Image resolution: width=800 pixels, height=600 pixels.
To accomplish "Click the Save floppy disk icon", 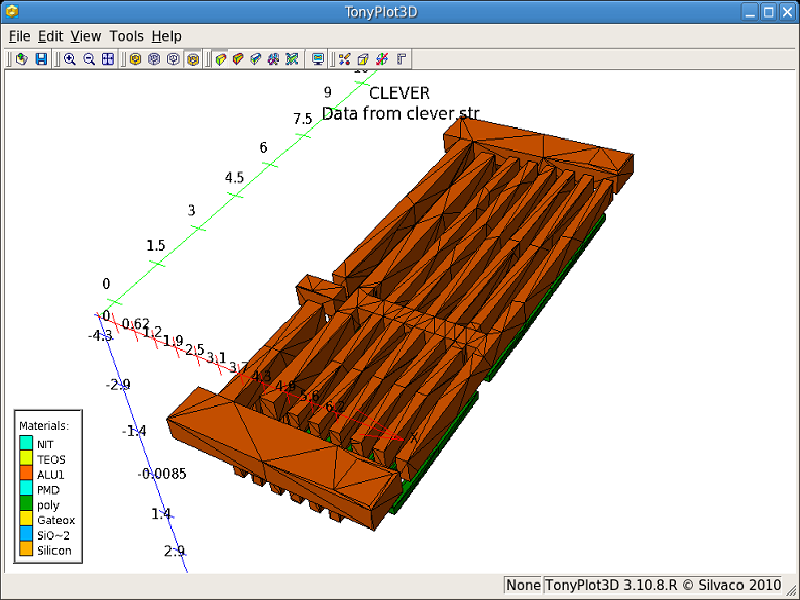I will pyautogui.click(x=41, y=59).
